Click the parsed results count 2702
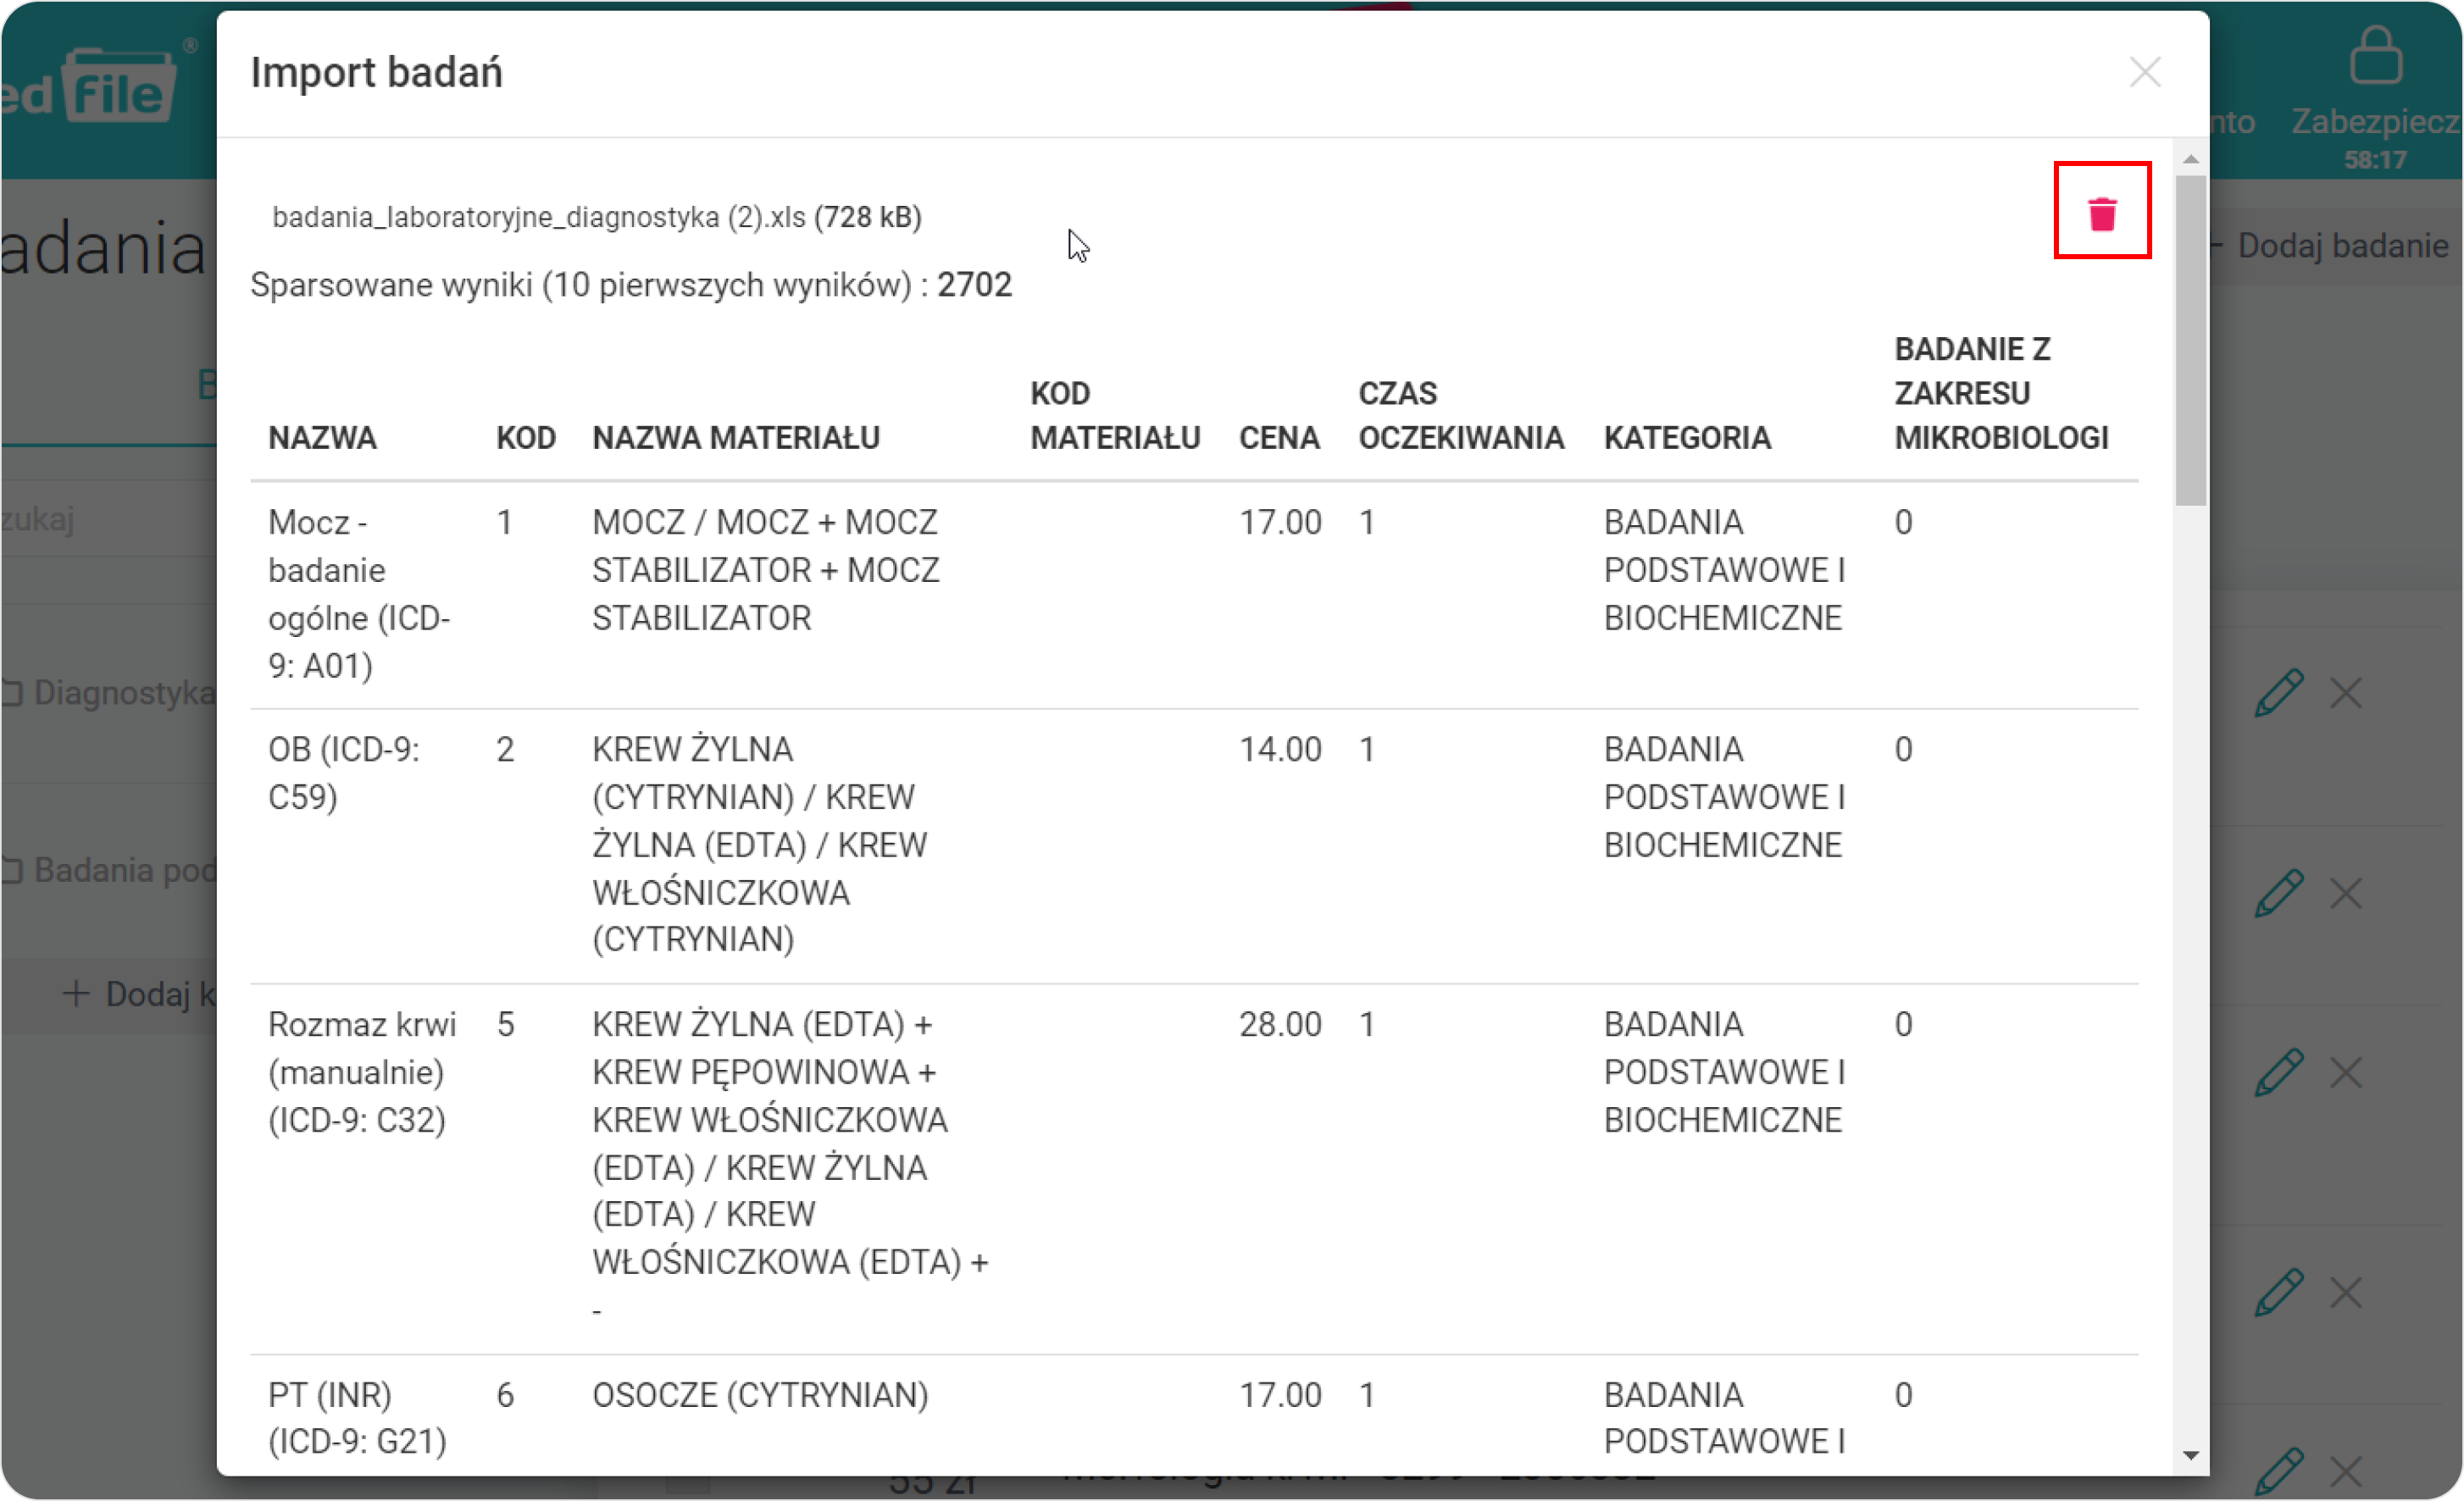 click(974, 285)
